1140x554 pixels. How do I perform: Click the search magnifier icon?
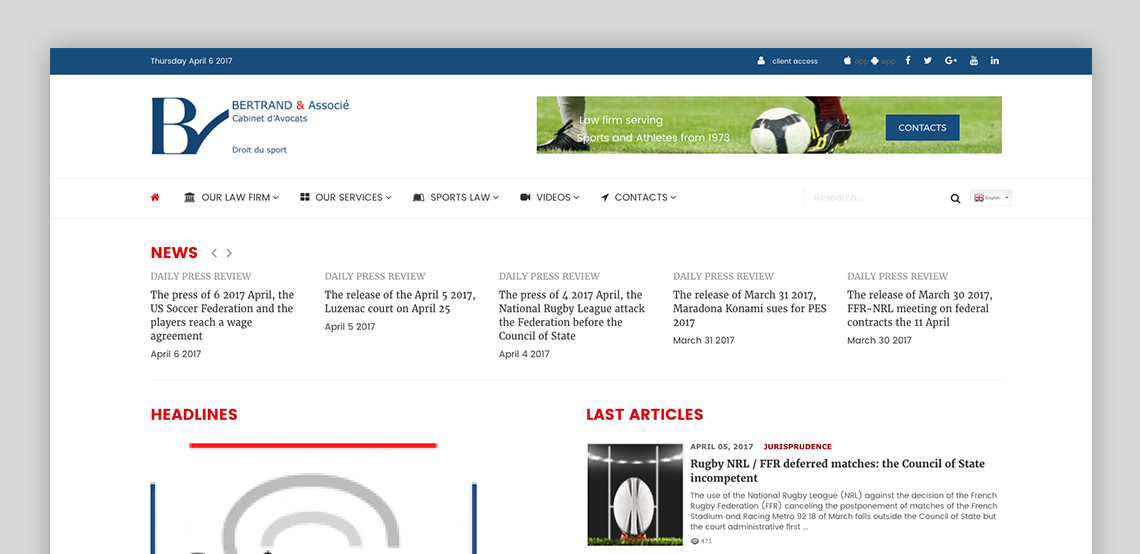pyautogui.click(x=955, y=198)
